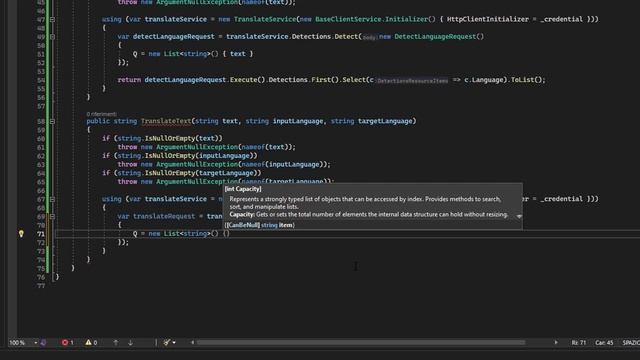Expand the tooltip overloads arrow in IntelliSense popup
This screenshot has width=640, height=360.
click(519, 216)
